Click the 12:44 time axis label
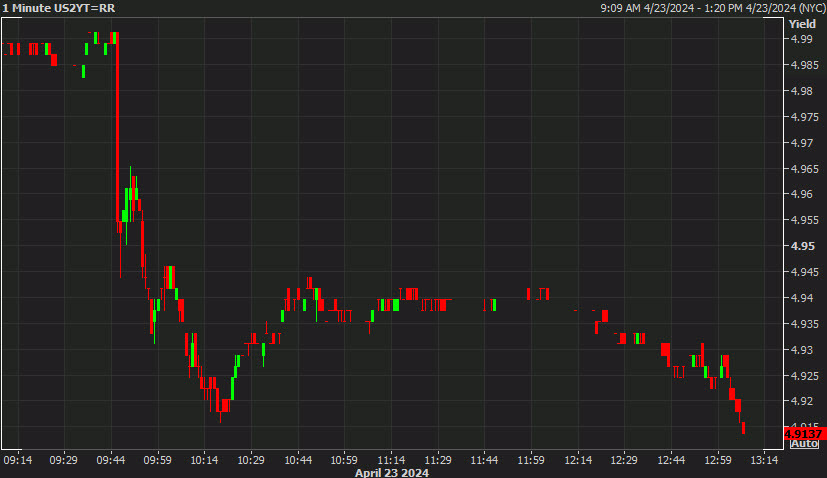The width and height of the screenshot is (827, 478). tap(671, 460)
